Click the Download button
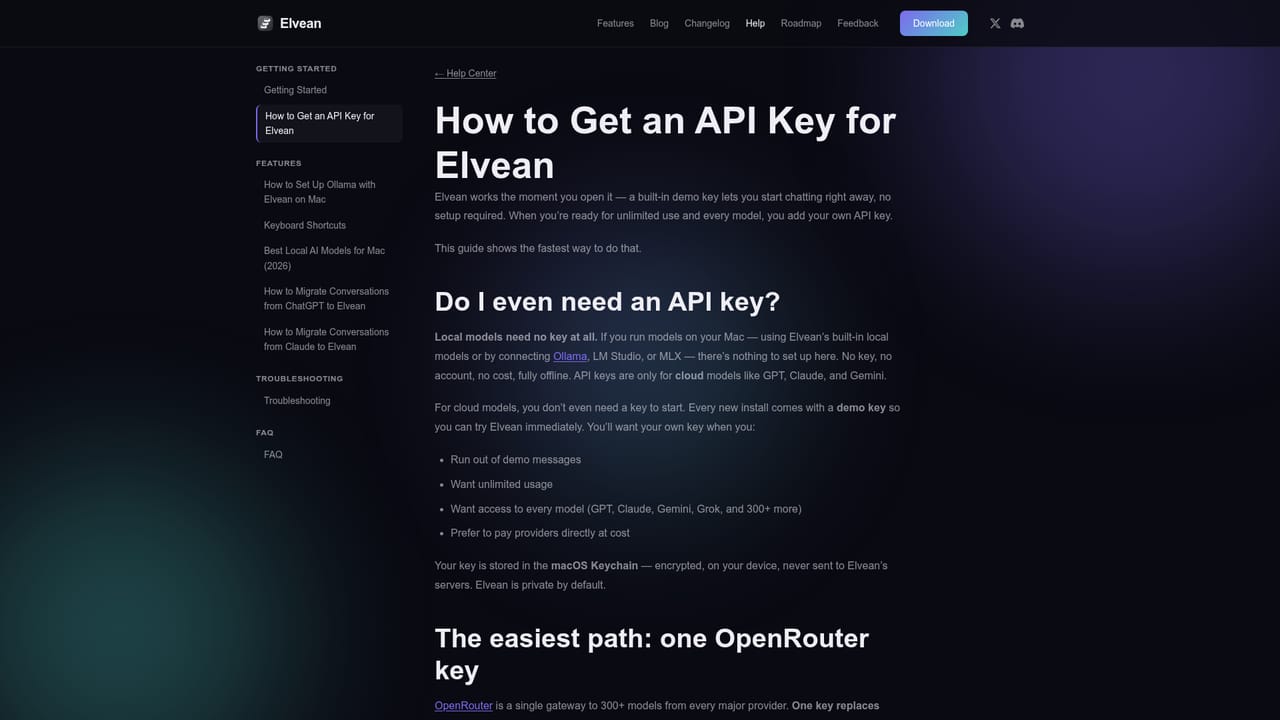 coord(934,23)
